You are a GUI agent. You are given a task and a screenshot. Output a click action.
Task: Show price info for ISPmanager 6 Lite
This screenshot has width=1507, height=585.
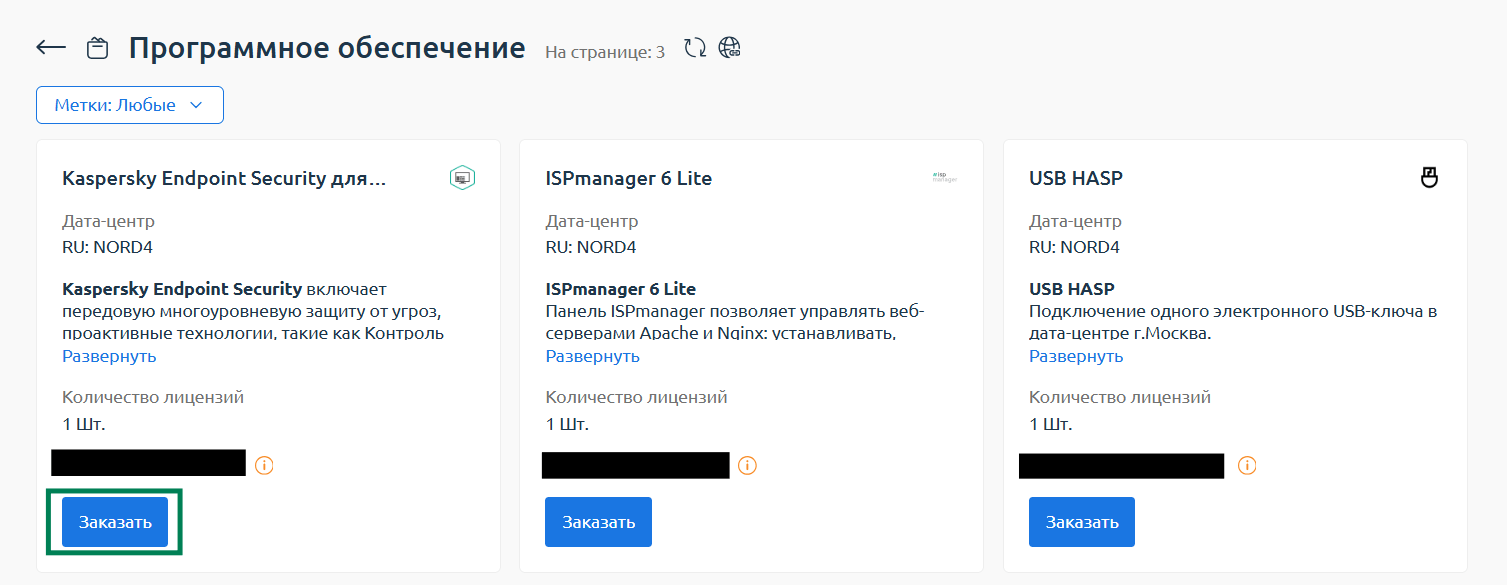click(747, 465)
